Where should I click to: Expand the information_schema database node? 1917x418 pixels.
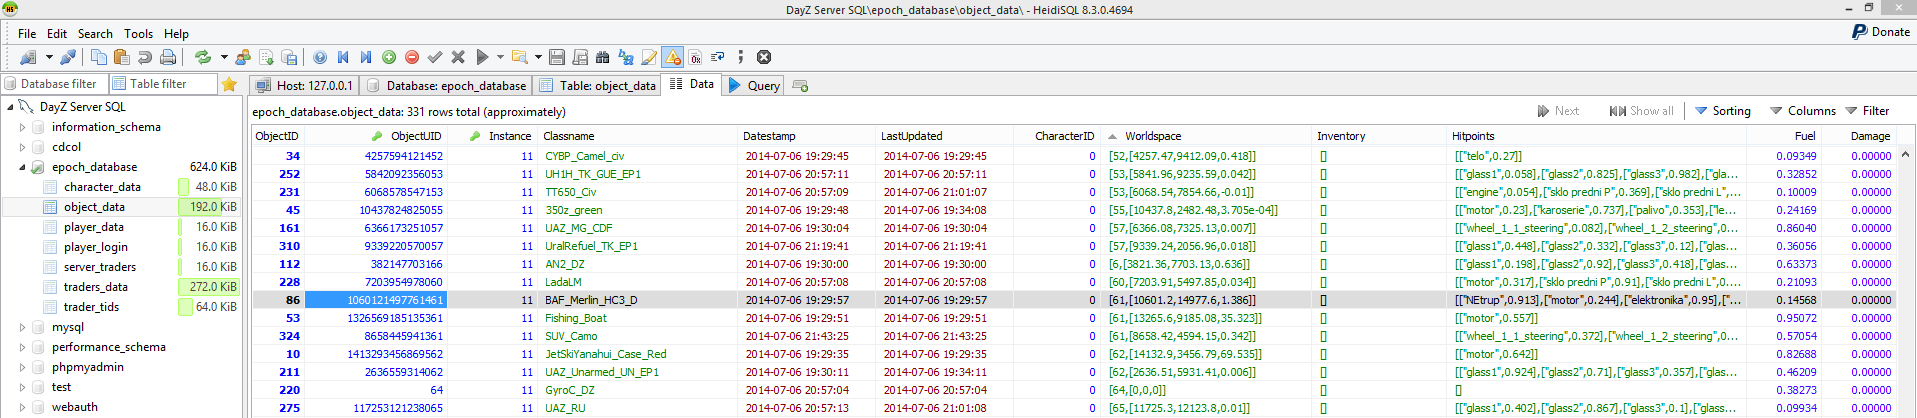[22, 127]
